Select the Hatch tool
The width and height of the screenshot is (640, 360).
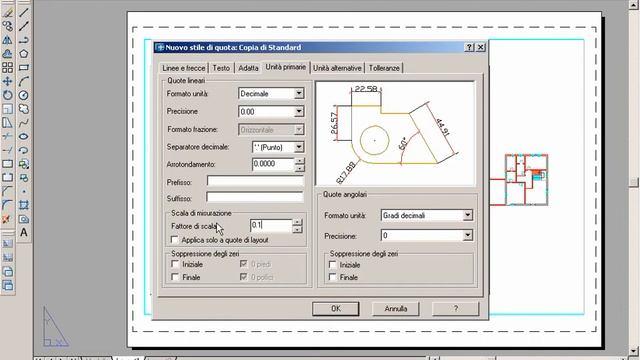point(24,205)
